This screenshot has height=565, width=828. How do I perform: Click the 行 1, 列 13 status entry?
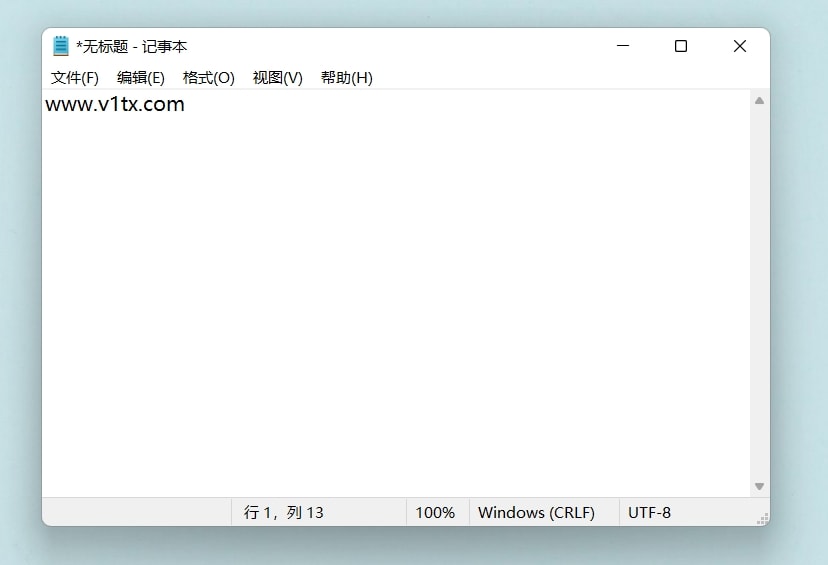(x=284, y=512)
